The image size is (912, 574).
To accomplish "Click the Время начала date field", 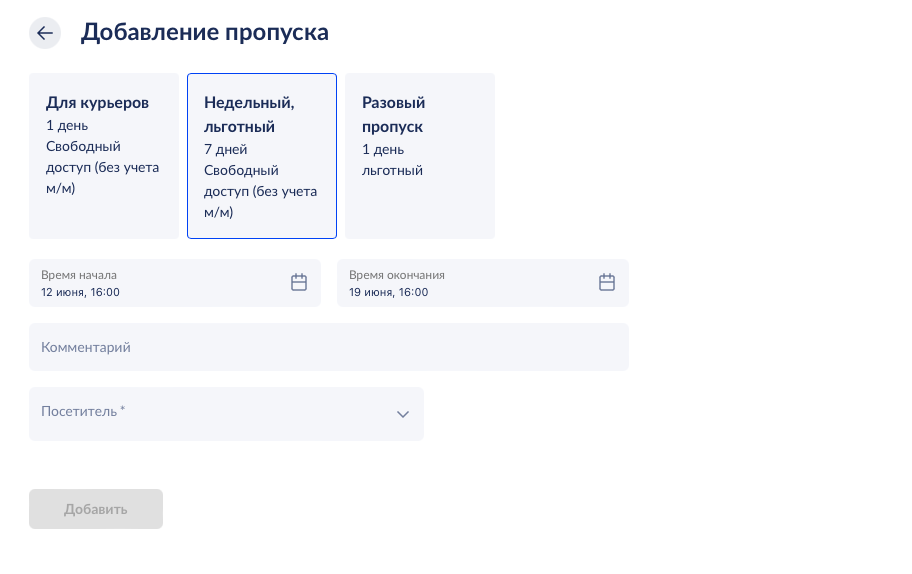I will click(x=160, y=283).
